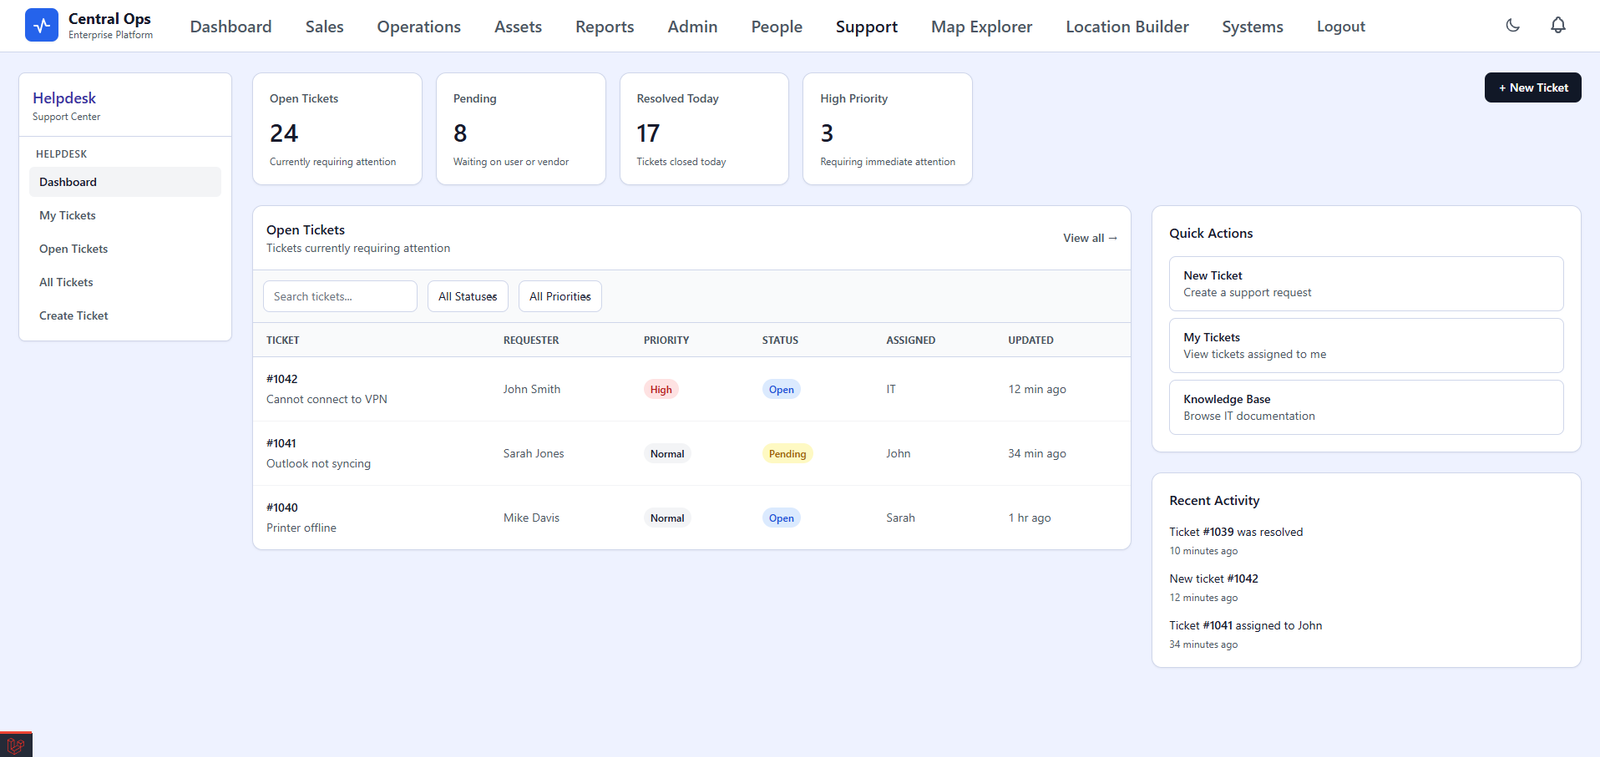Click the Helpdesk title in the sidebar
This screenshot has width=1600, height=757.
pos(64,98)
